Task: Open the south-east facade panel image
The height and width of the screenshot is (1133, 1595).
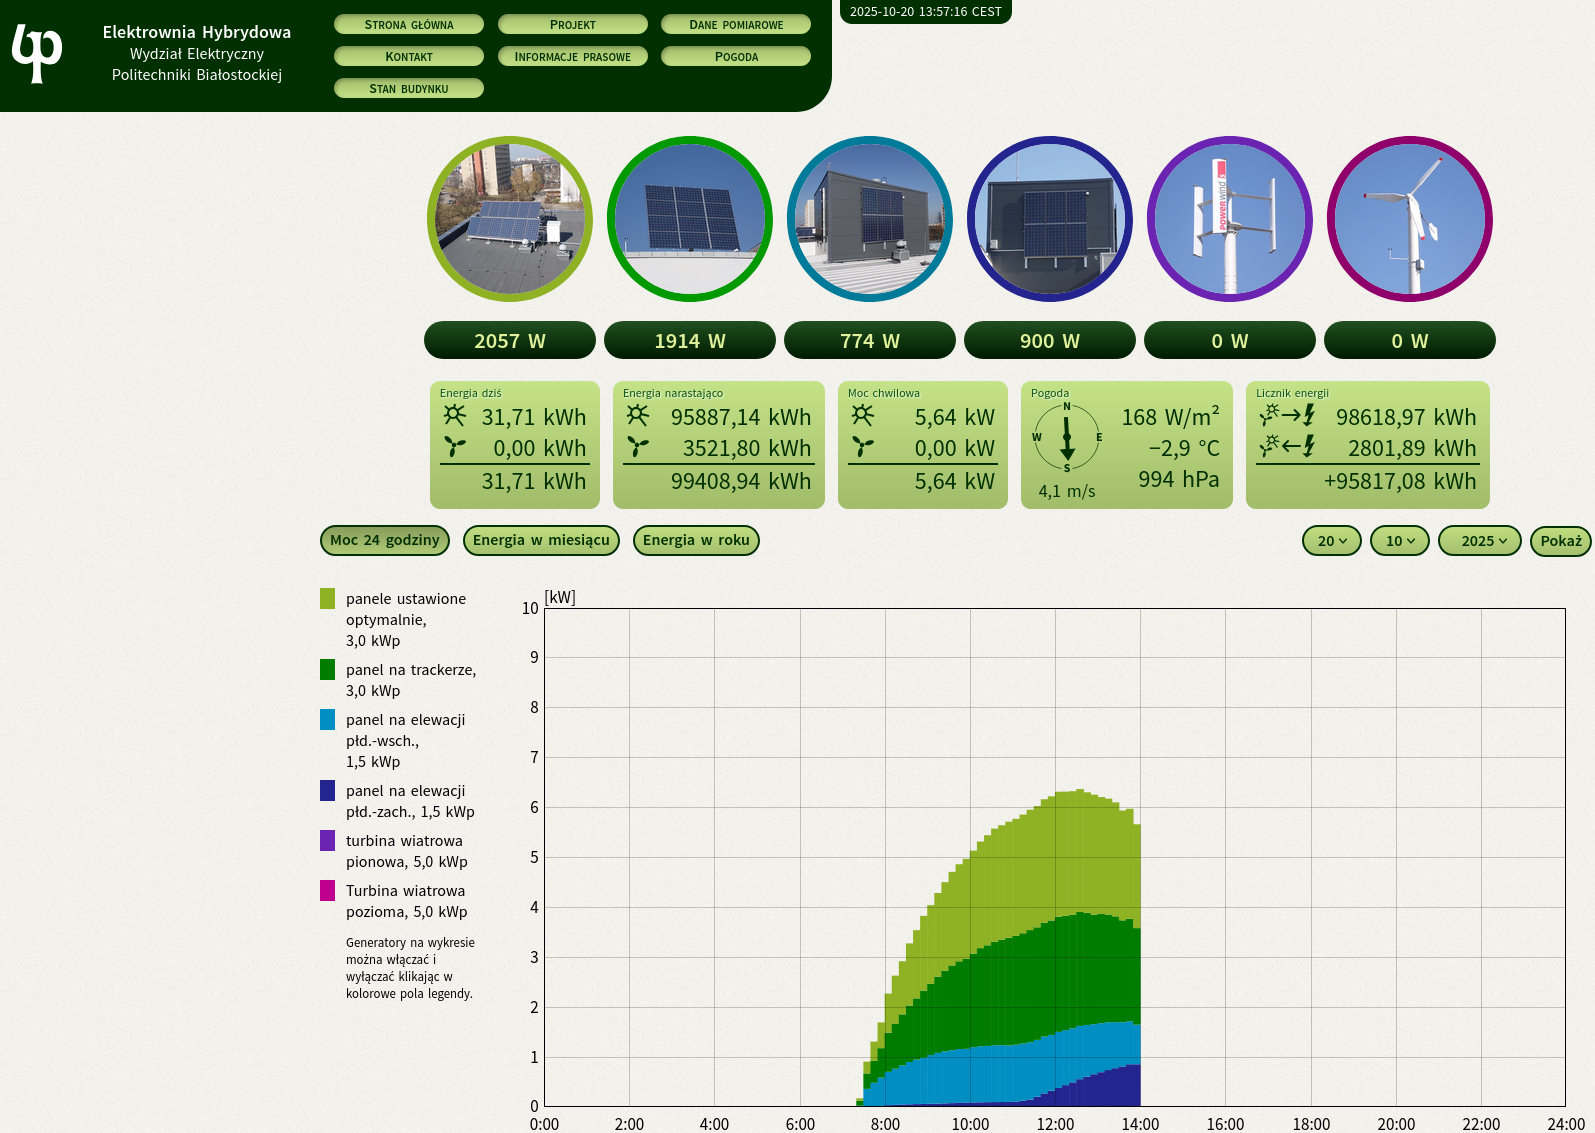Action: (x=870, y=219)
